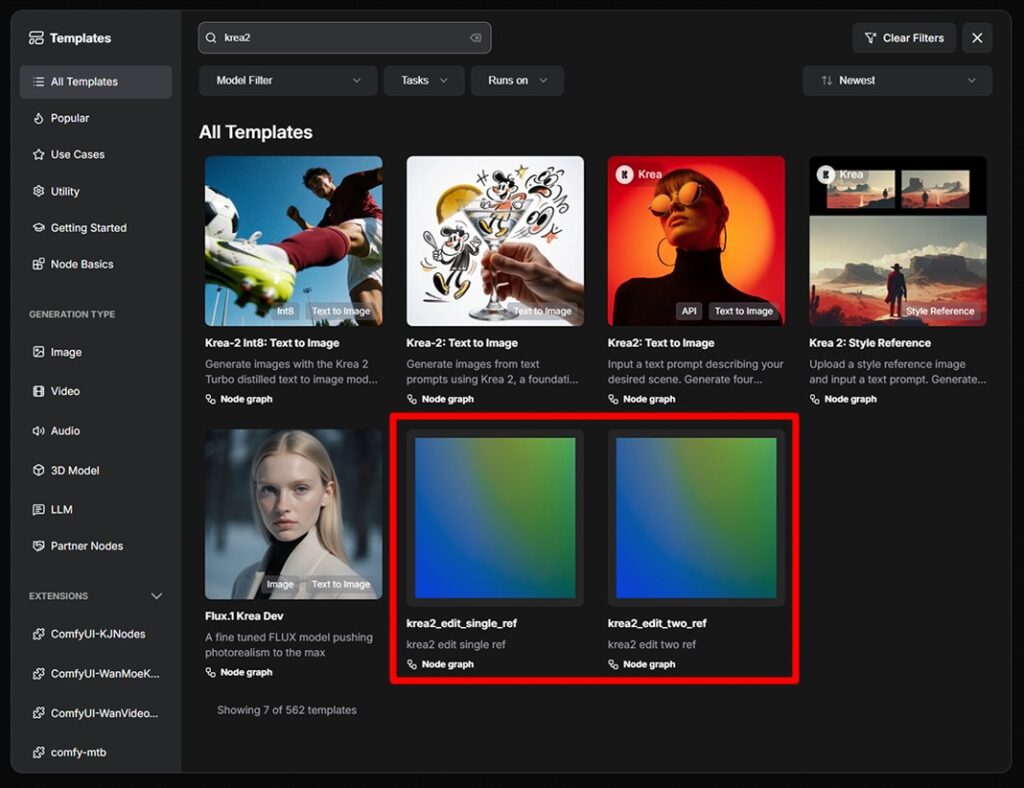
Task: Clear the krea2 search text icon
Action: point(475,38)
